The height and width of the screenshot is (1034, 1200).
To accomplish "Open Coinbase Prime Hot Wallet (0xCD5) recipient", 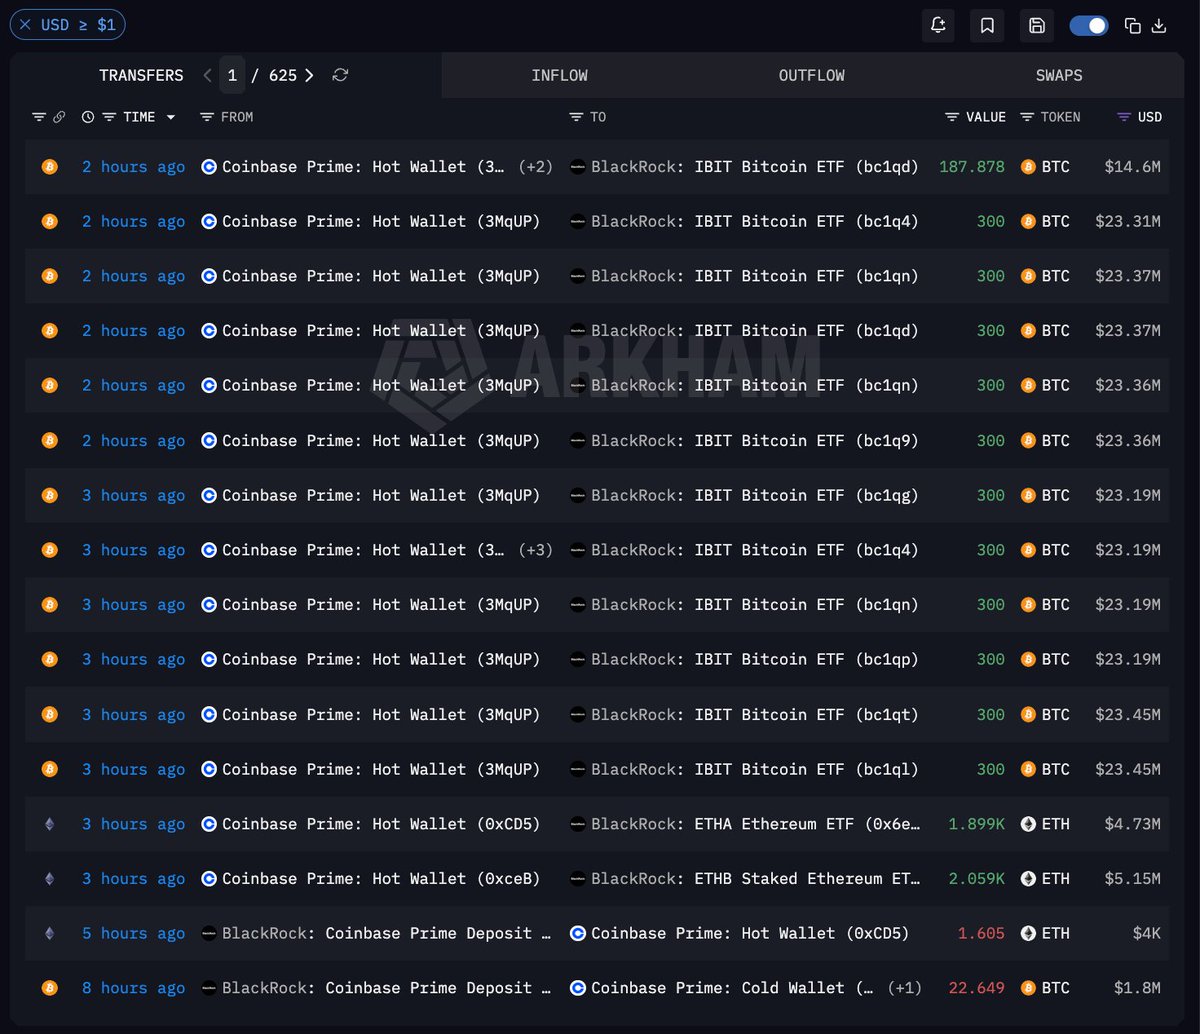I will (750, 933).
